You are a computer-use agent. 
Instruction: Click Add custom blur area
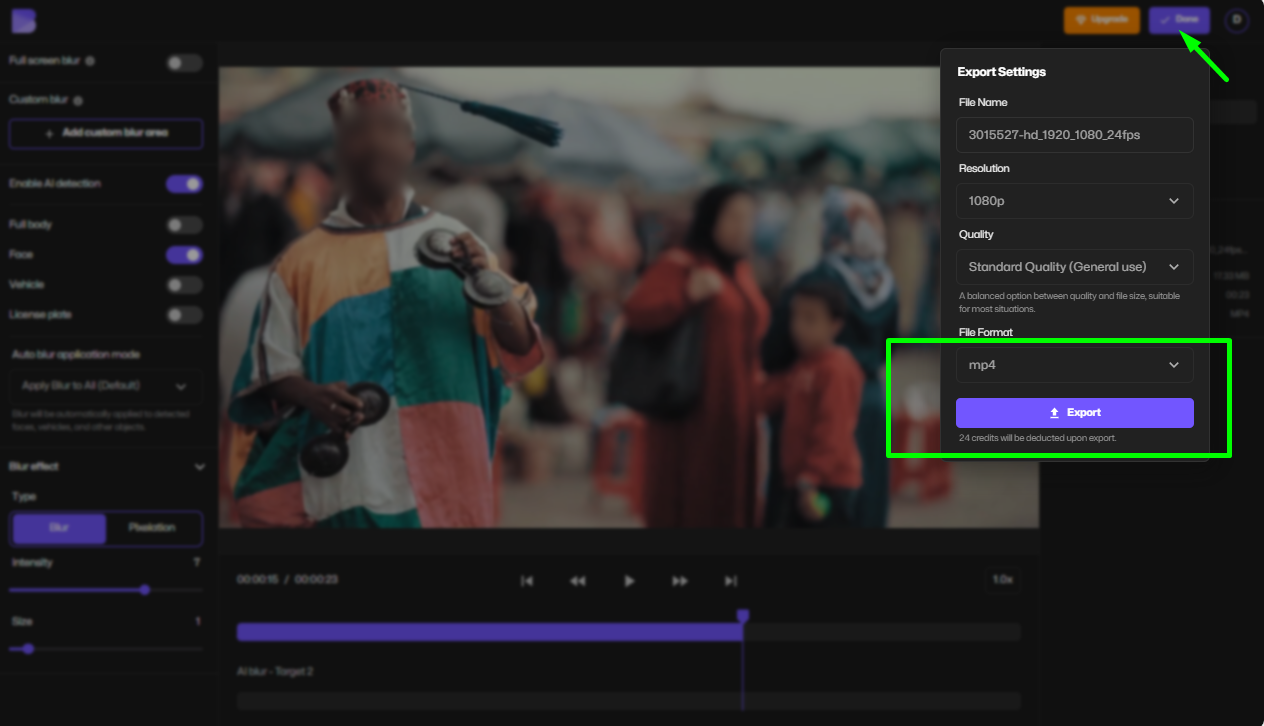106,133
